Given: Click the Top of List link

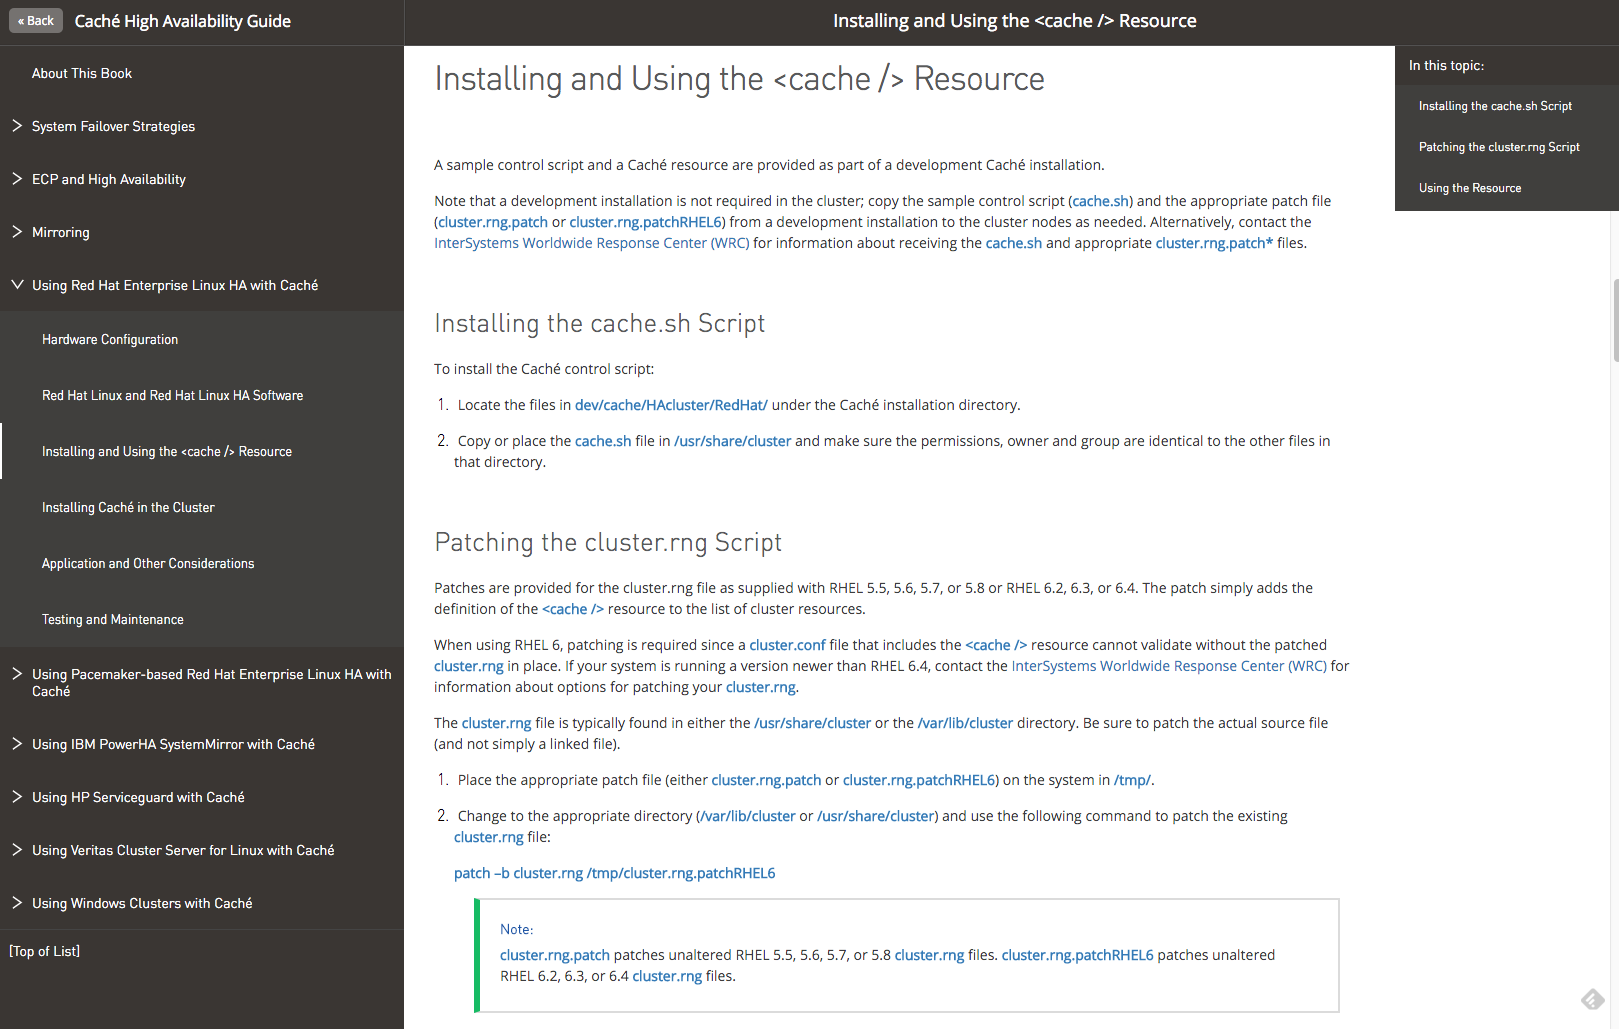Looking at the screenshot, I should point(45,951).
